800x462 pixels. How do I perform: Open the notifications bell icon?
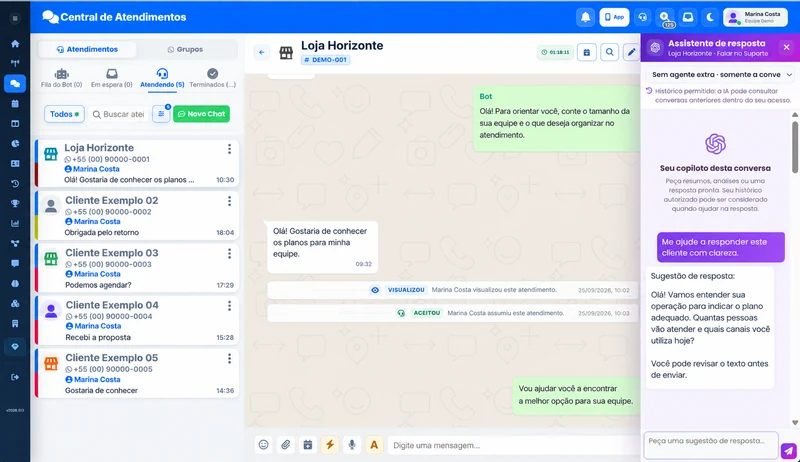tap(586, 17)
